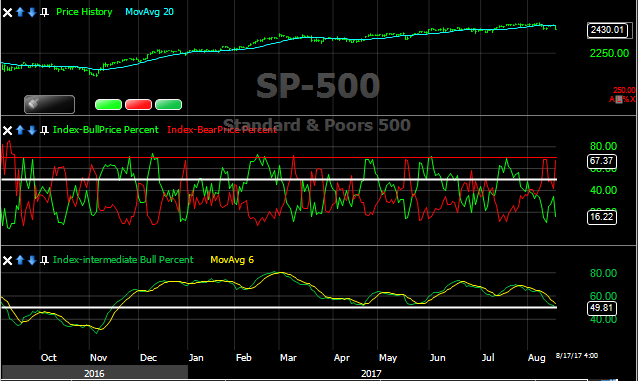Click 80.00 on the BullPrice pane scale
Image resolution: width=638 pixels, height=381 pixels.
[x=603, y=146]
